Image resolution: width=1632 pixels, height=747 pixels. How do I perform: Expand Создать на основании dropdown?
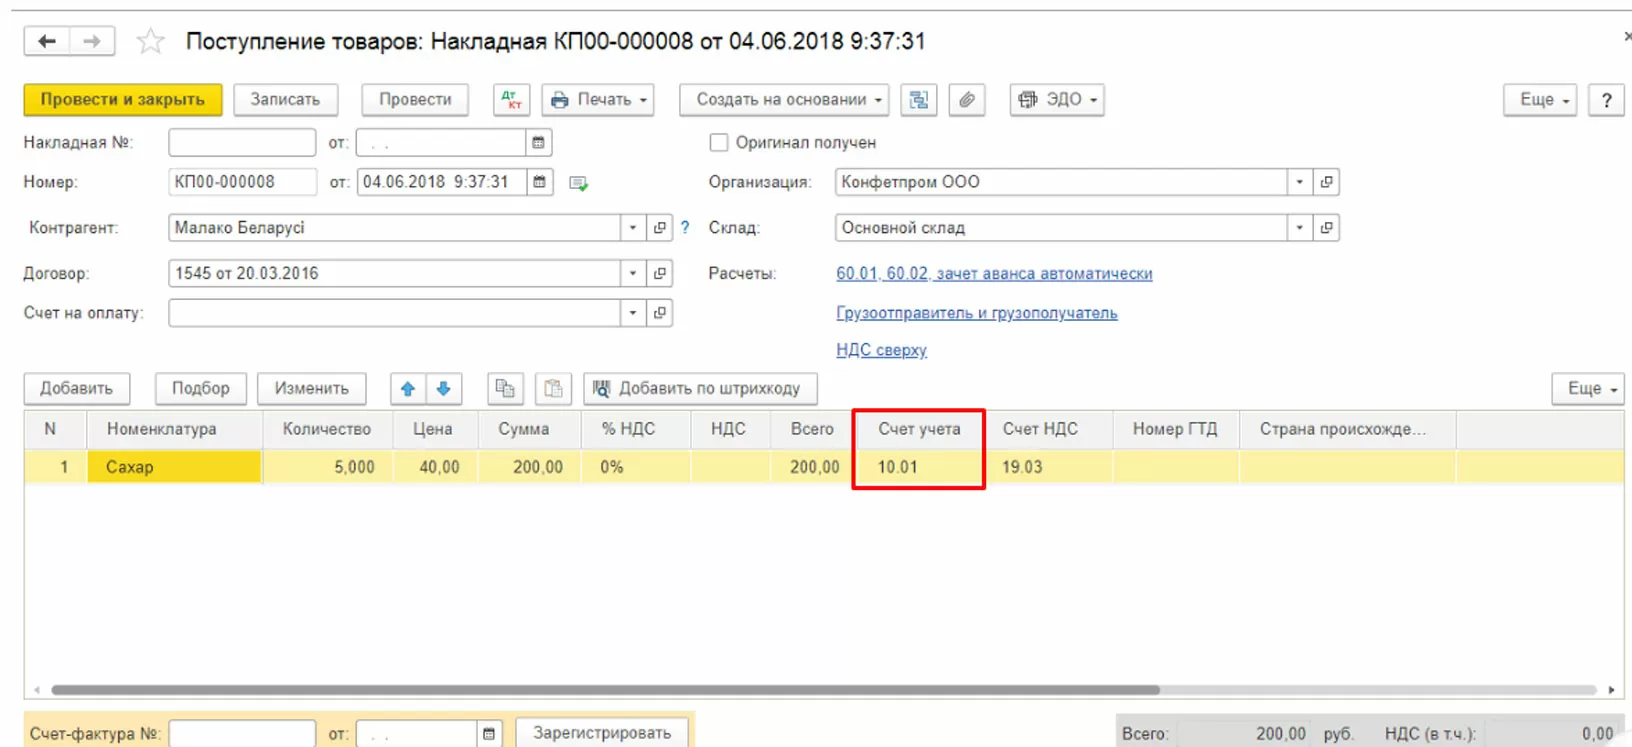click(x=784, y=100)
